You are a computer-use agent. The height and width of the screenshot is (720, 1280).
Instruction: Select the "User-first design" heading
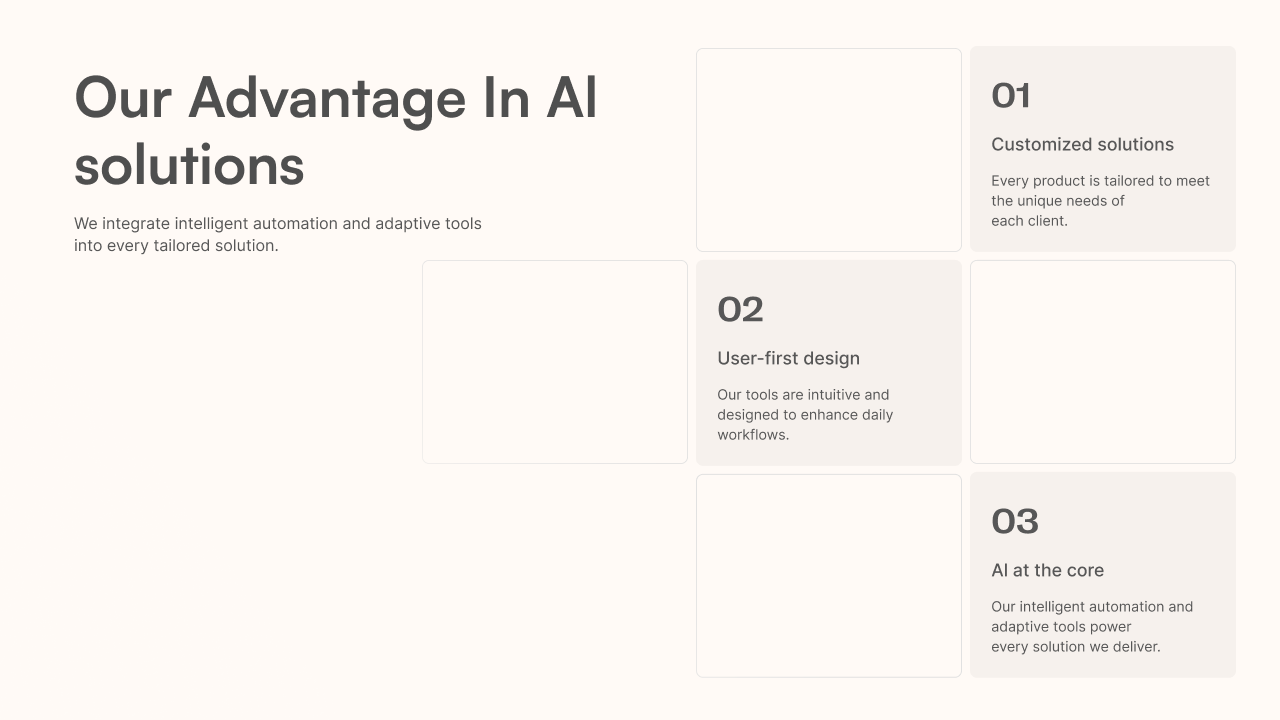coord(788,359)
